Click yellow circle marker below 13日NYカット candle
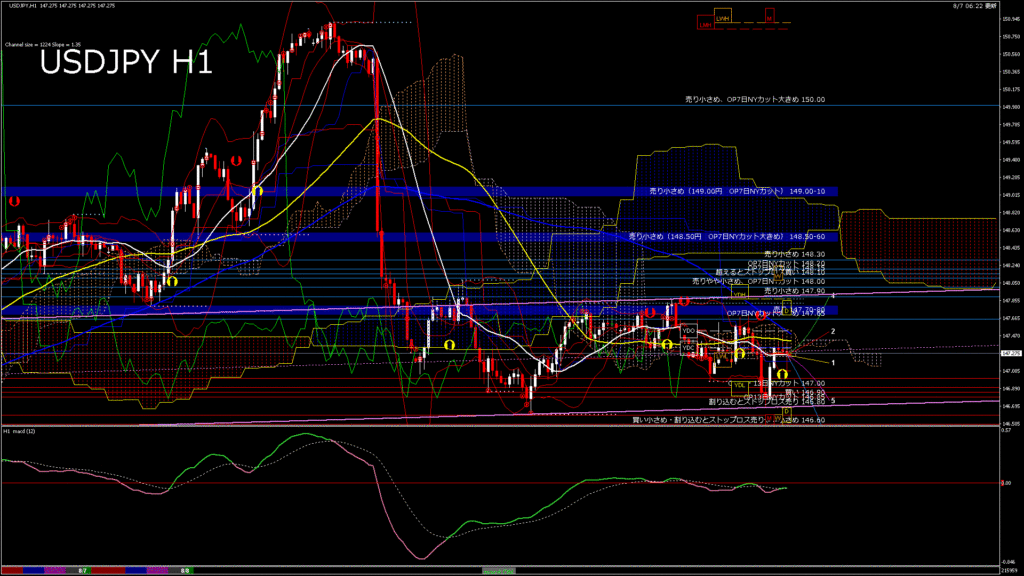The image size is (1024, 576). 781,374
